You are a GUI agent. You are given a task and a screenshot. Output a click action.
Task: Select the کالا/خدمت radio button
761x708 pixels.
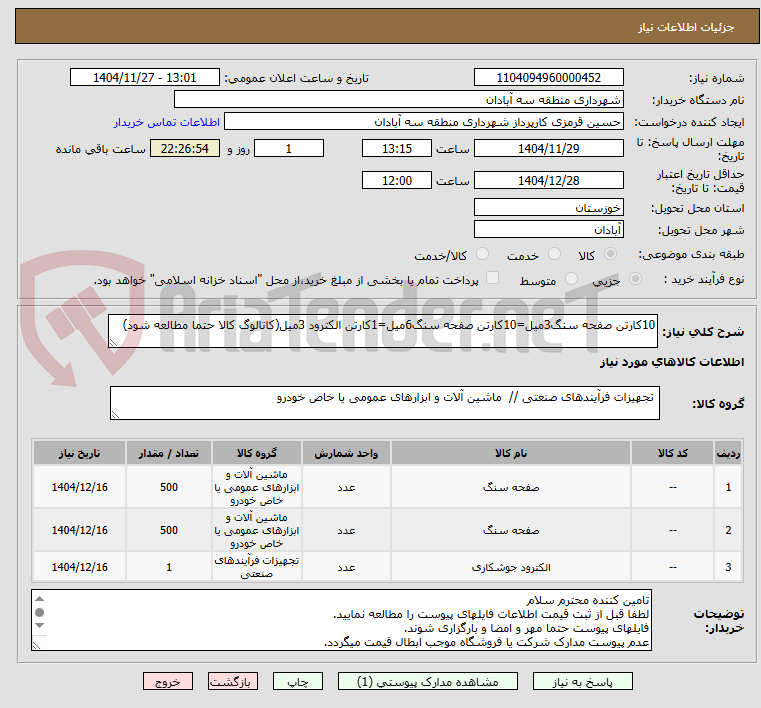pyautogui.click(x=482, y=254)
